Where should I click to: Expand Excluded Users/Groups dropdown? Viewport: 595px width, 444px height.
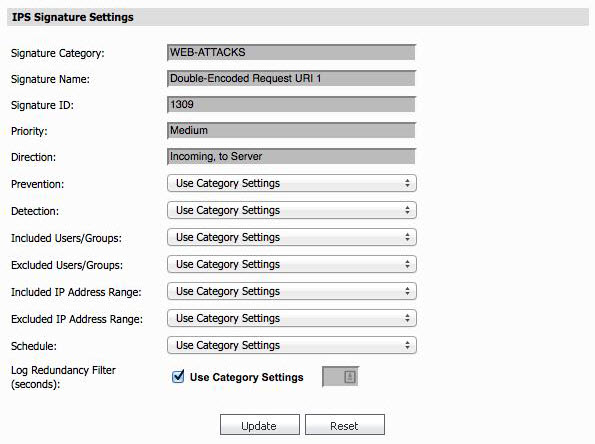point(291,264)
